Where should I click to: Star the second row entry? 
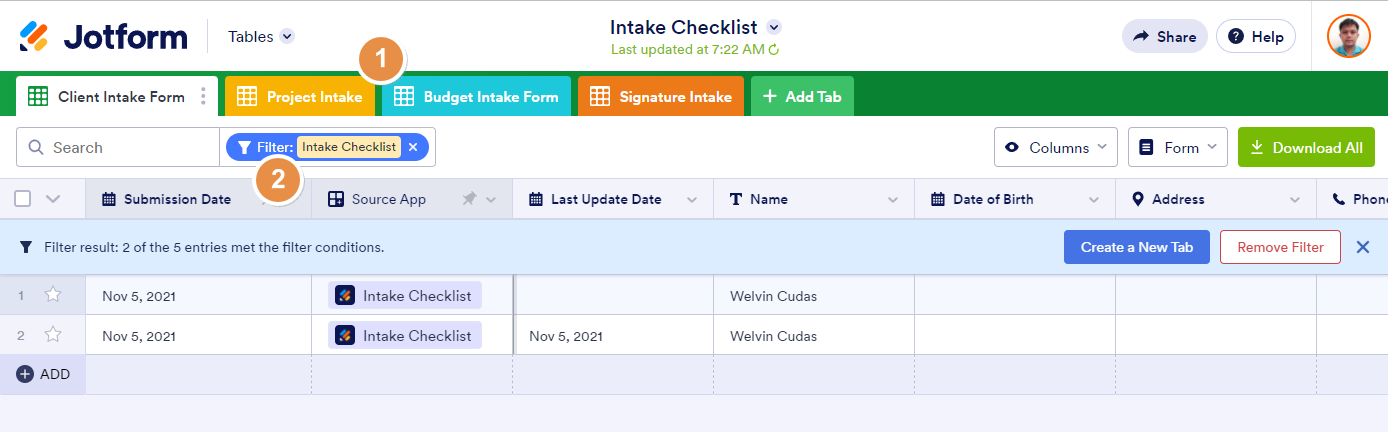coord(53,335)
